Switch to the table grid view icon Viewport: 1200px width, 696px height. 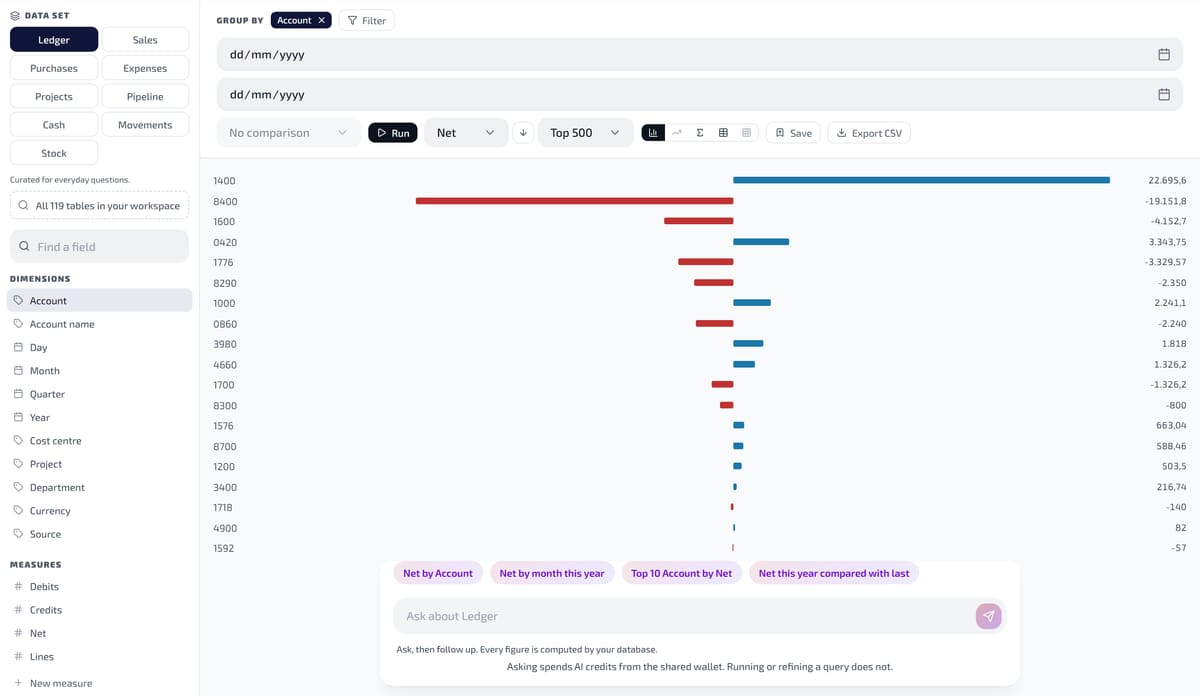[723, 132]
